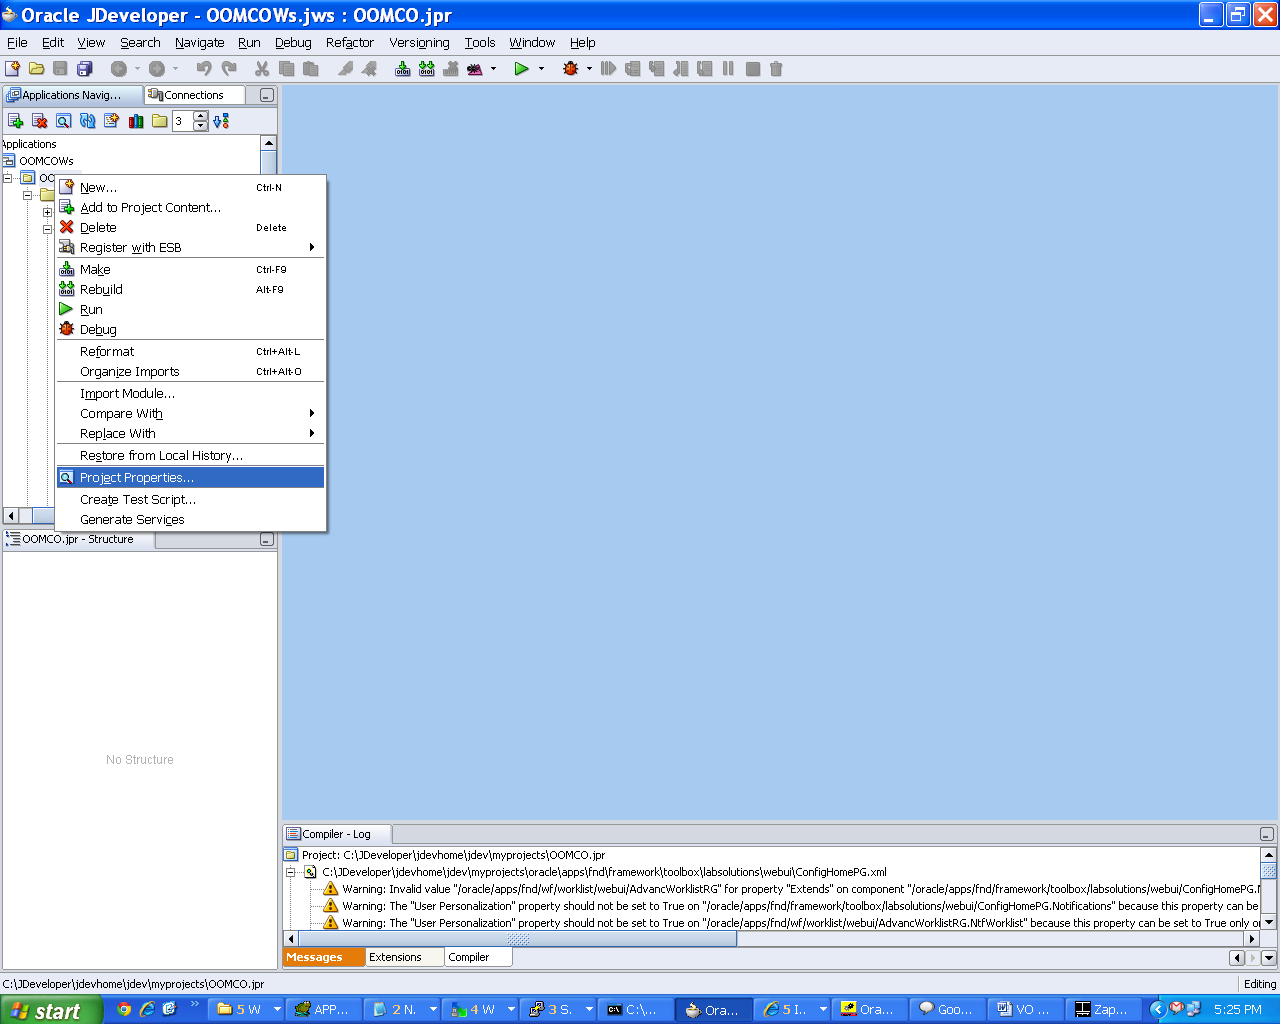Click the garbage collection trash toolbar icon
Screen dimensions: 1280x1024
click(x=776, y=69)
